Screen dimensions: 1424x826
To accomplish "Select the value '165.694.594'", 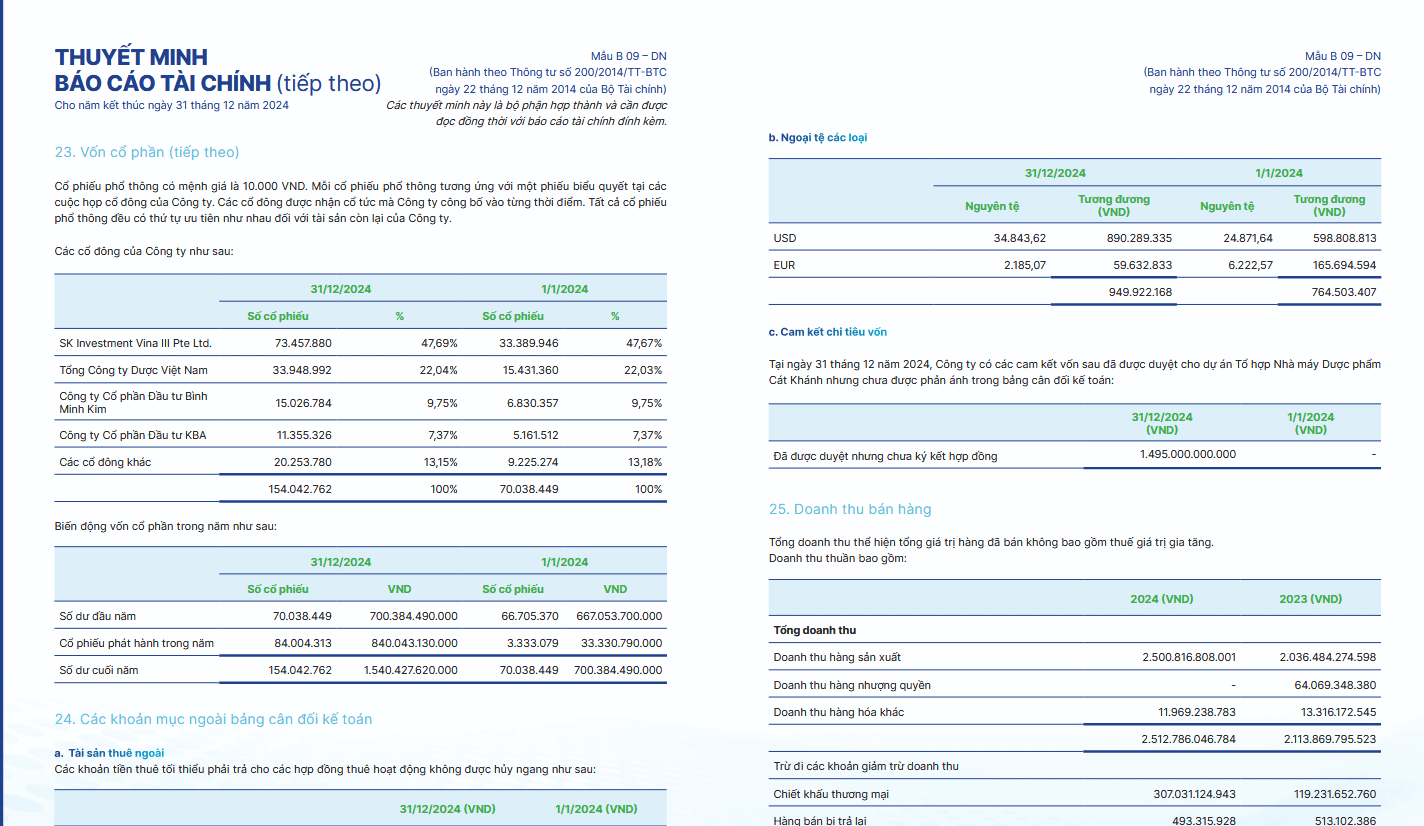I will 1345,265.
